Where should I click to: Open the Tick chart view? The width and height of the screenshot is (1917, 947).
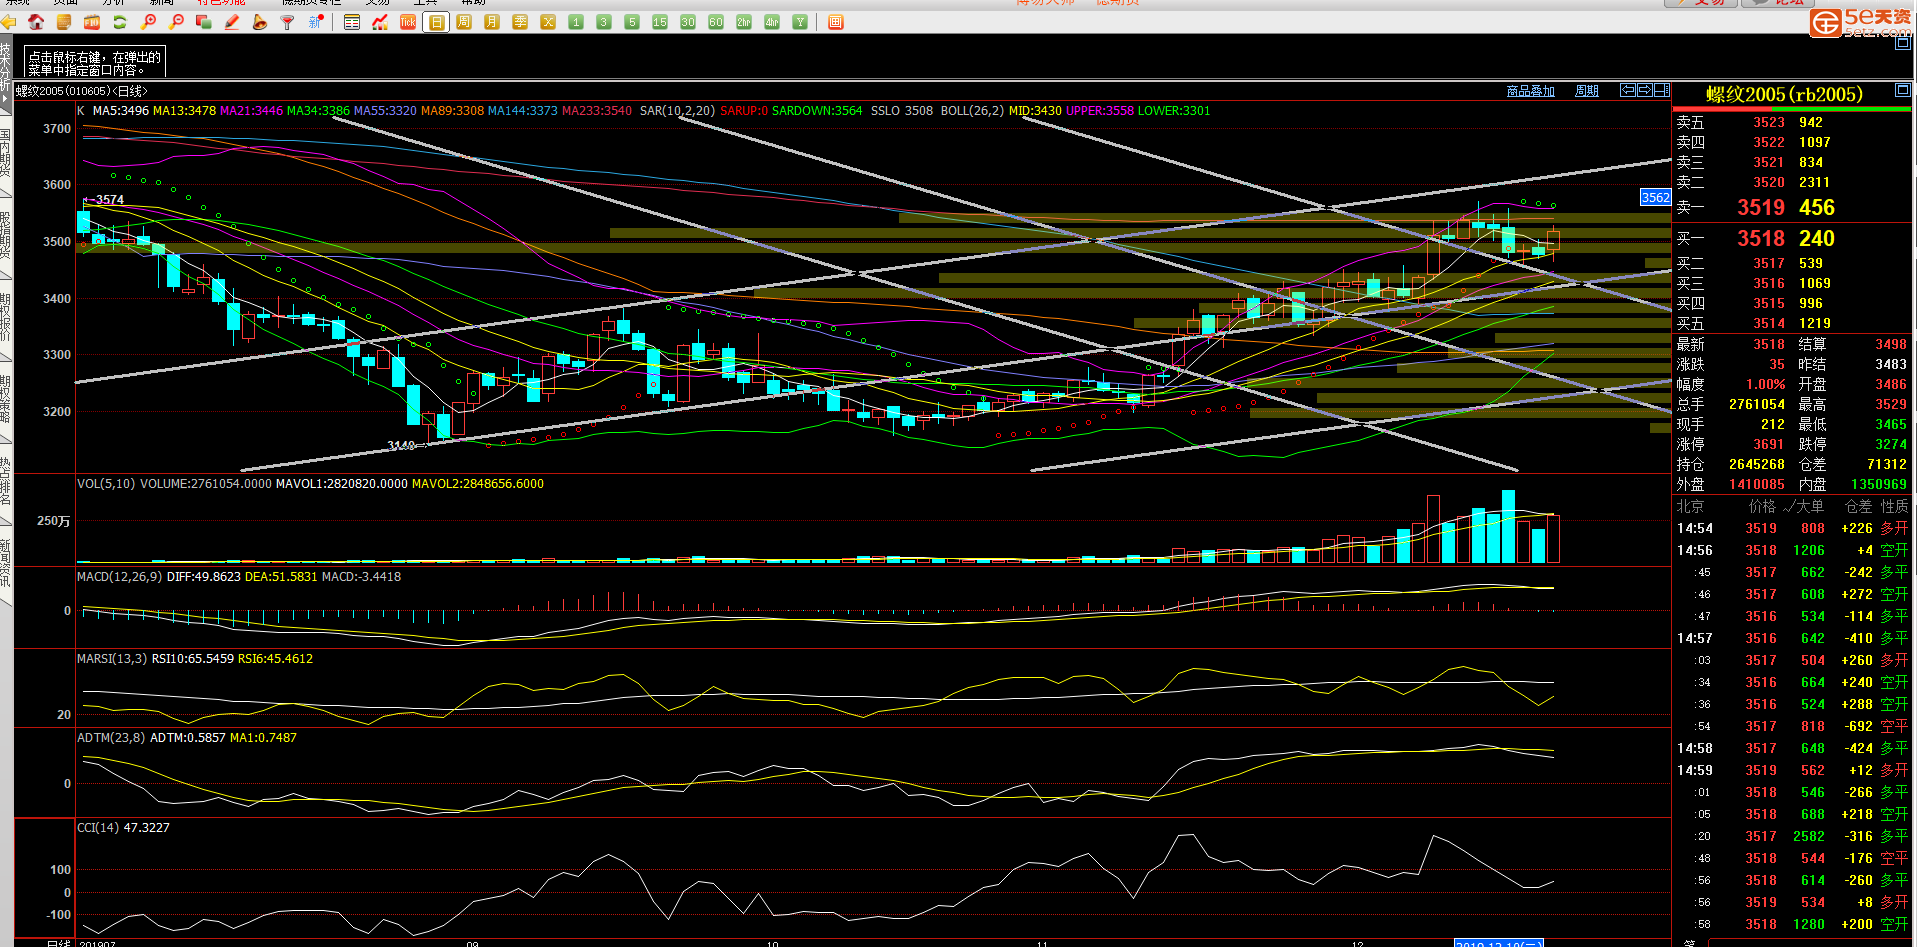(x=408, y=22)
